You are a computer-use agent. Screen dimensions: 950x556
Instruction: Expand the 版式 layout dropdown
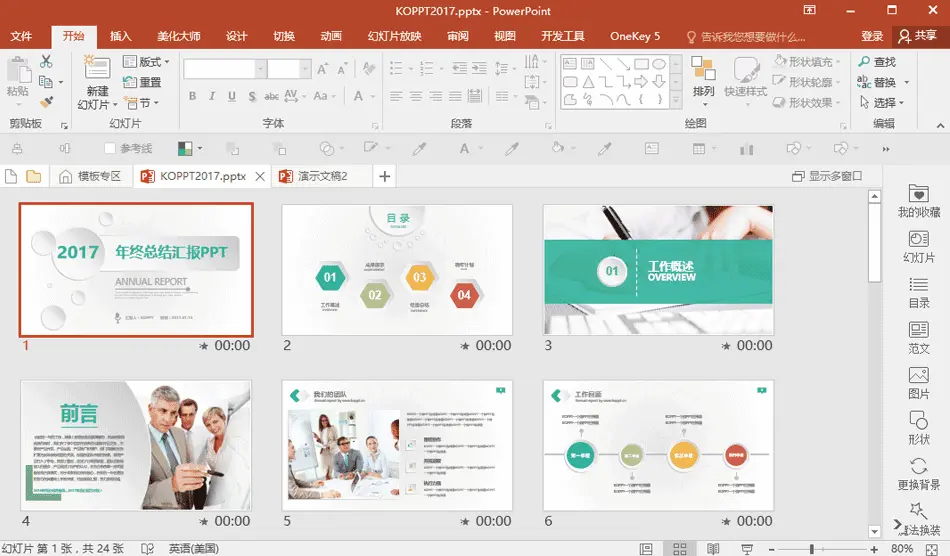167,62
